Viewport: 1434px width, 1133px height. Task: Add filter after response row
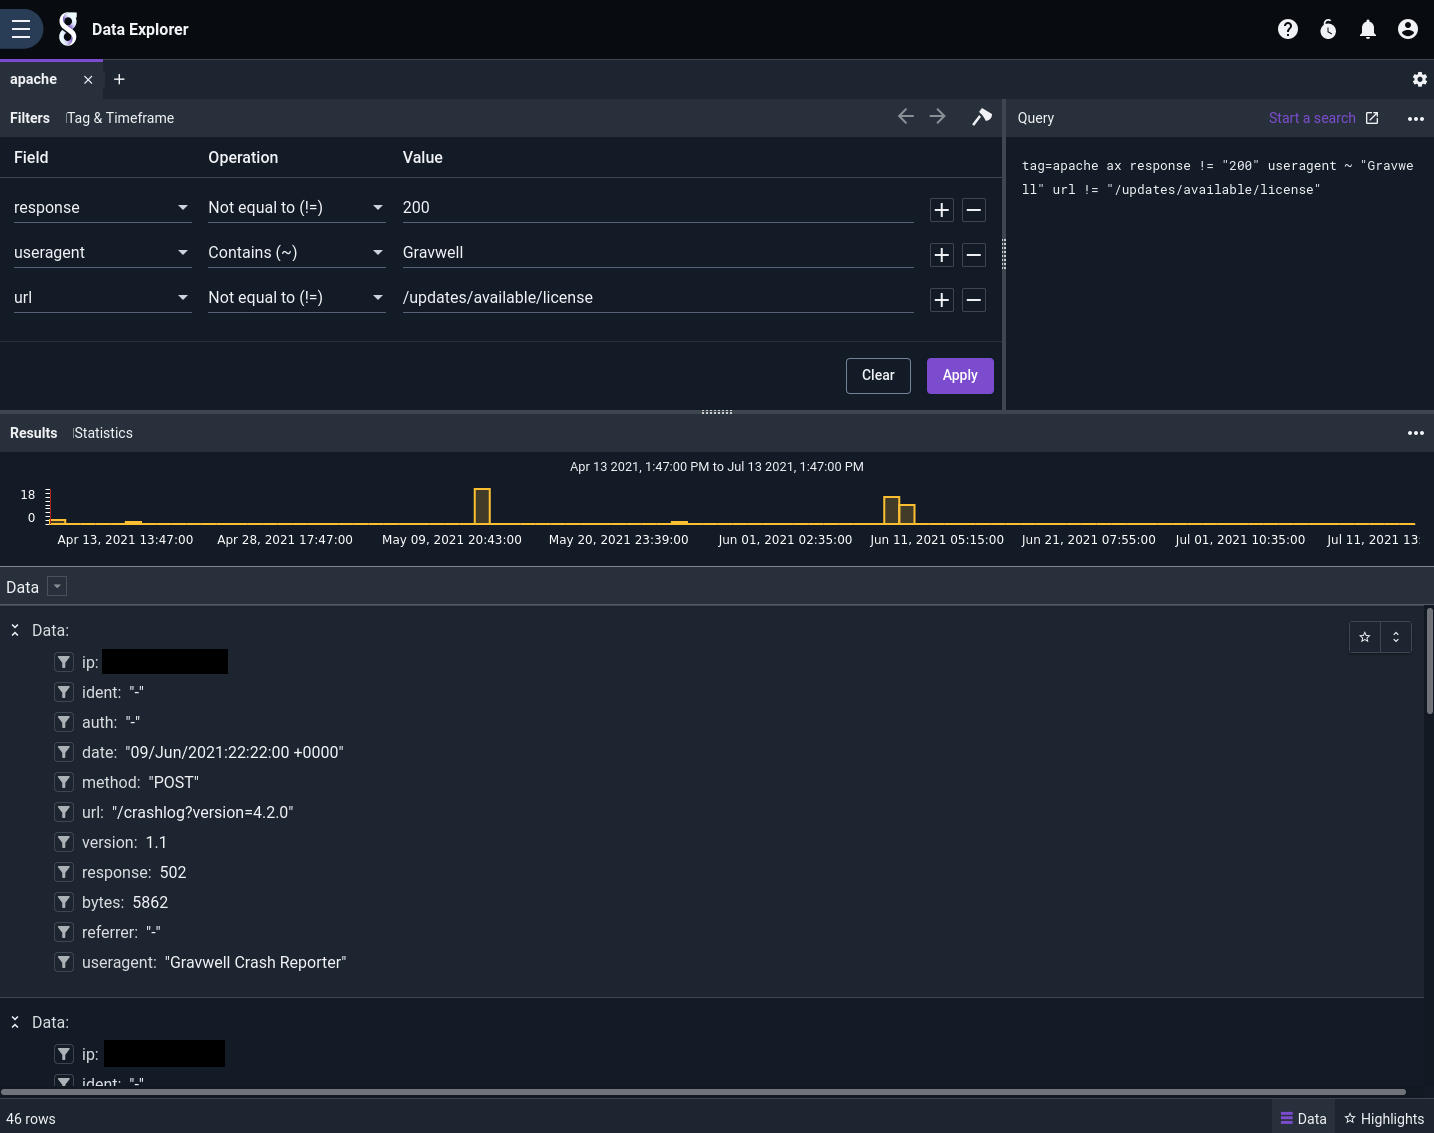(942, 210)
